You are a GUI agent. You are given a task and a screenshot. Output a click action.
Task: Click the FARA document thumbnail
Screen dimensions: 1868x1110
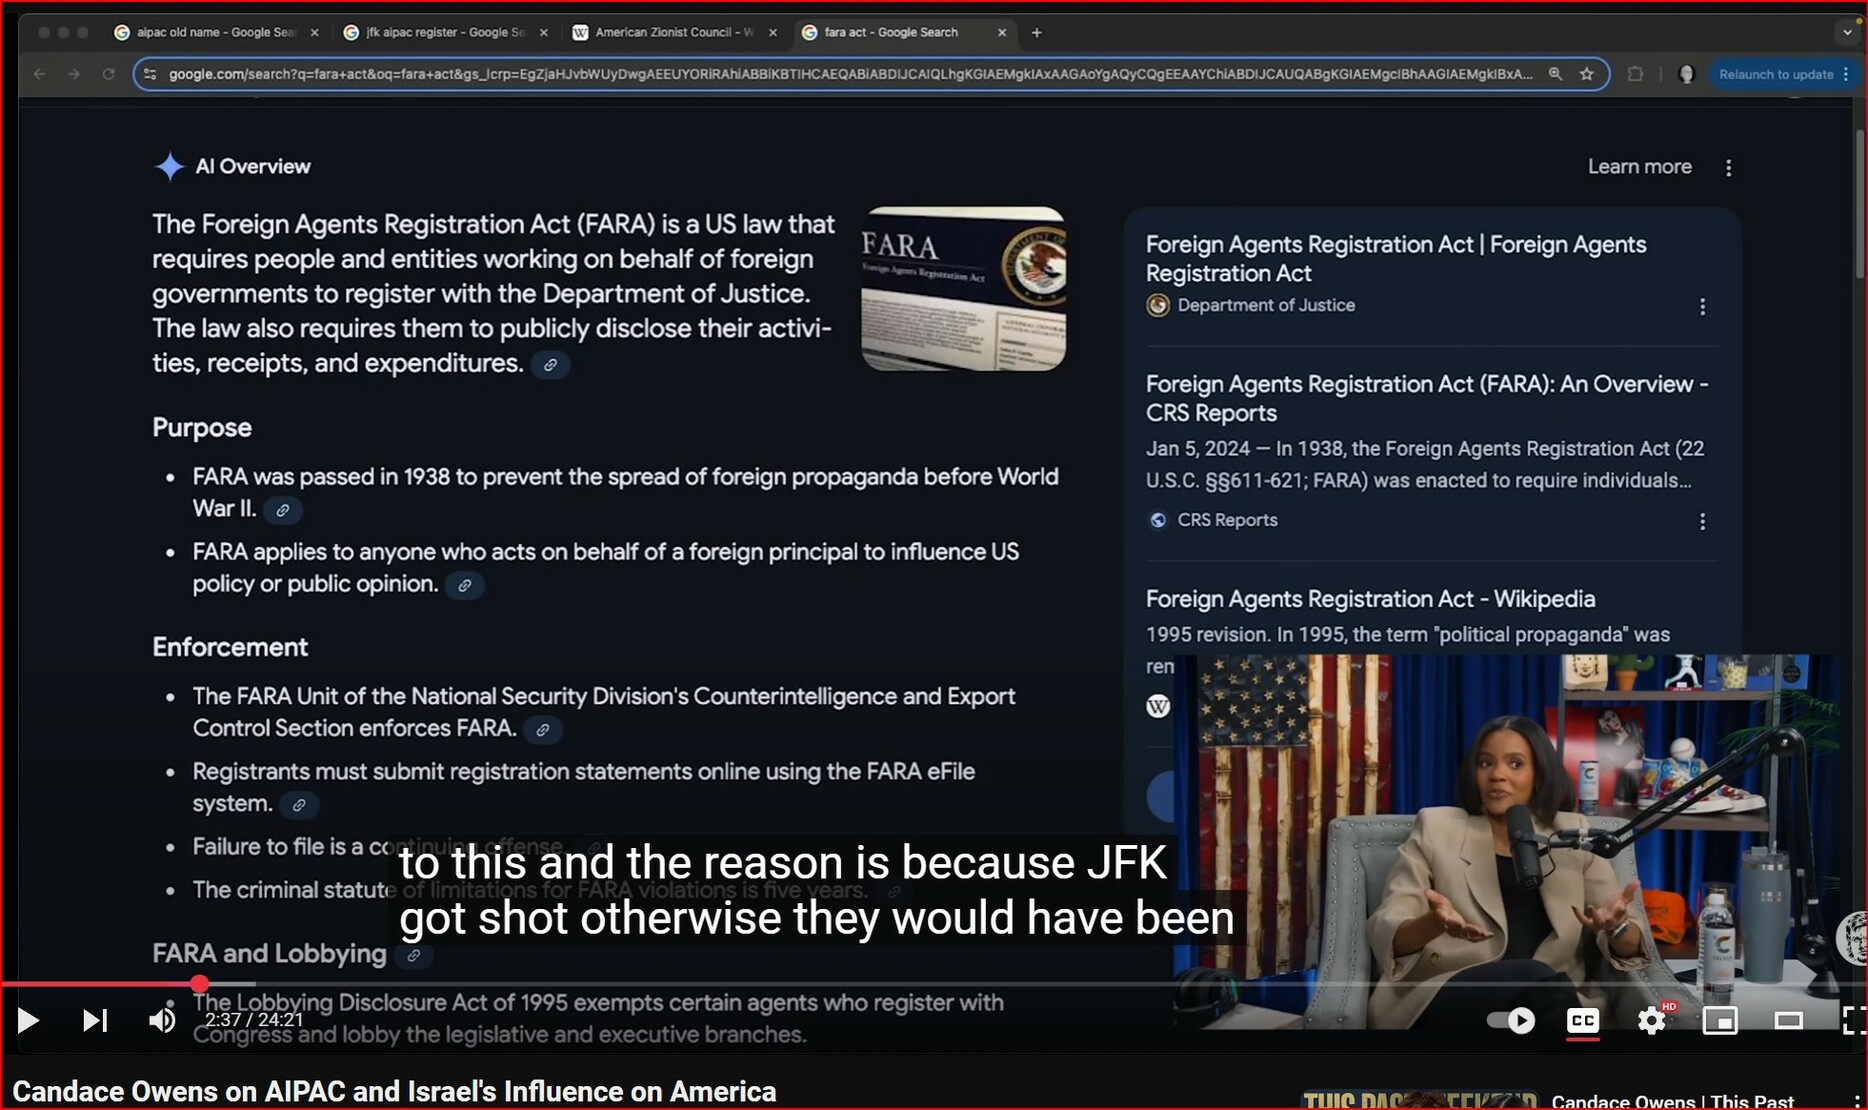point(963,289)
